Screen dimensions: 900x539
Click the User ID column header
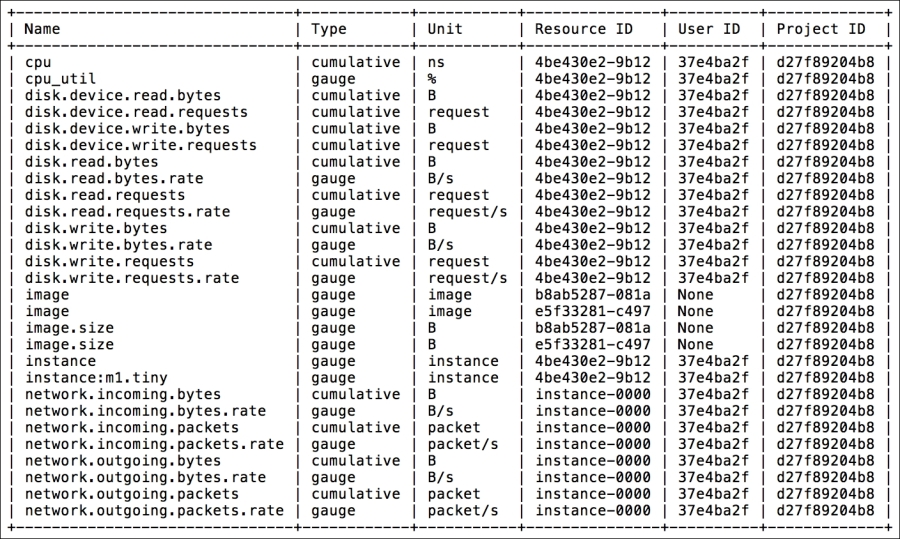(x=710, y=29)
